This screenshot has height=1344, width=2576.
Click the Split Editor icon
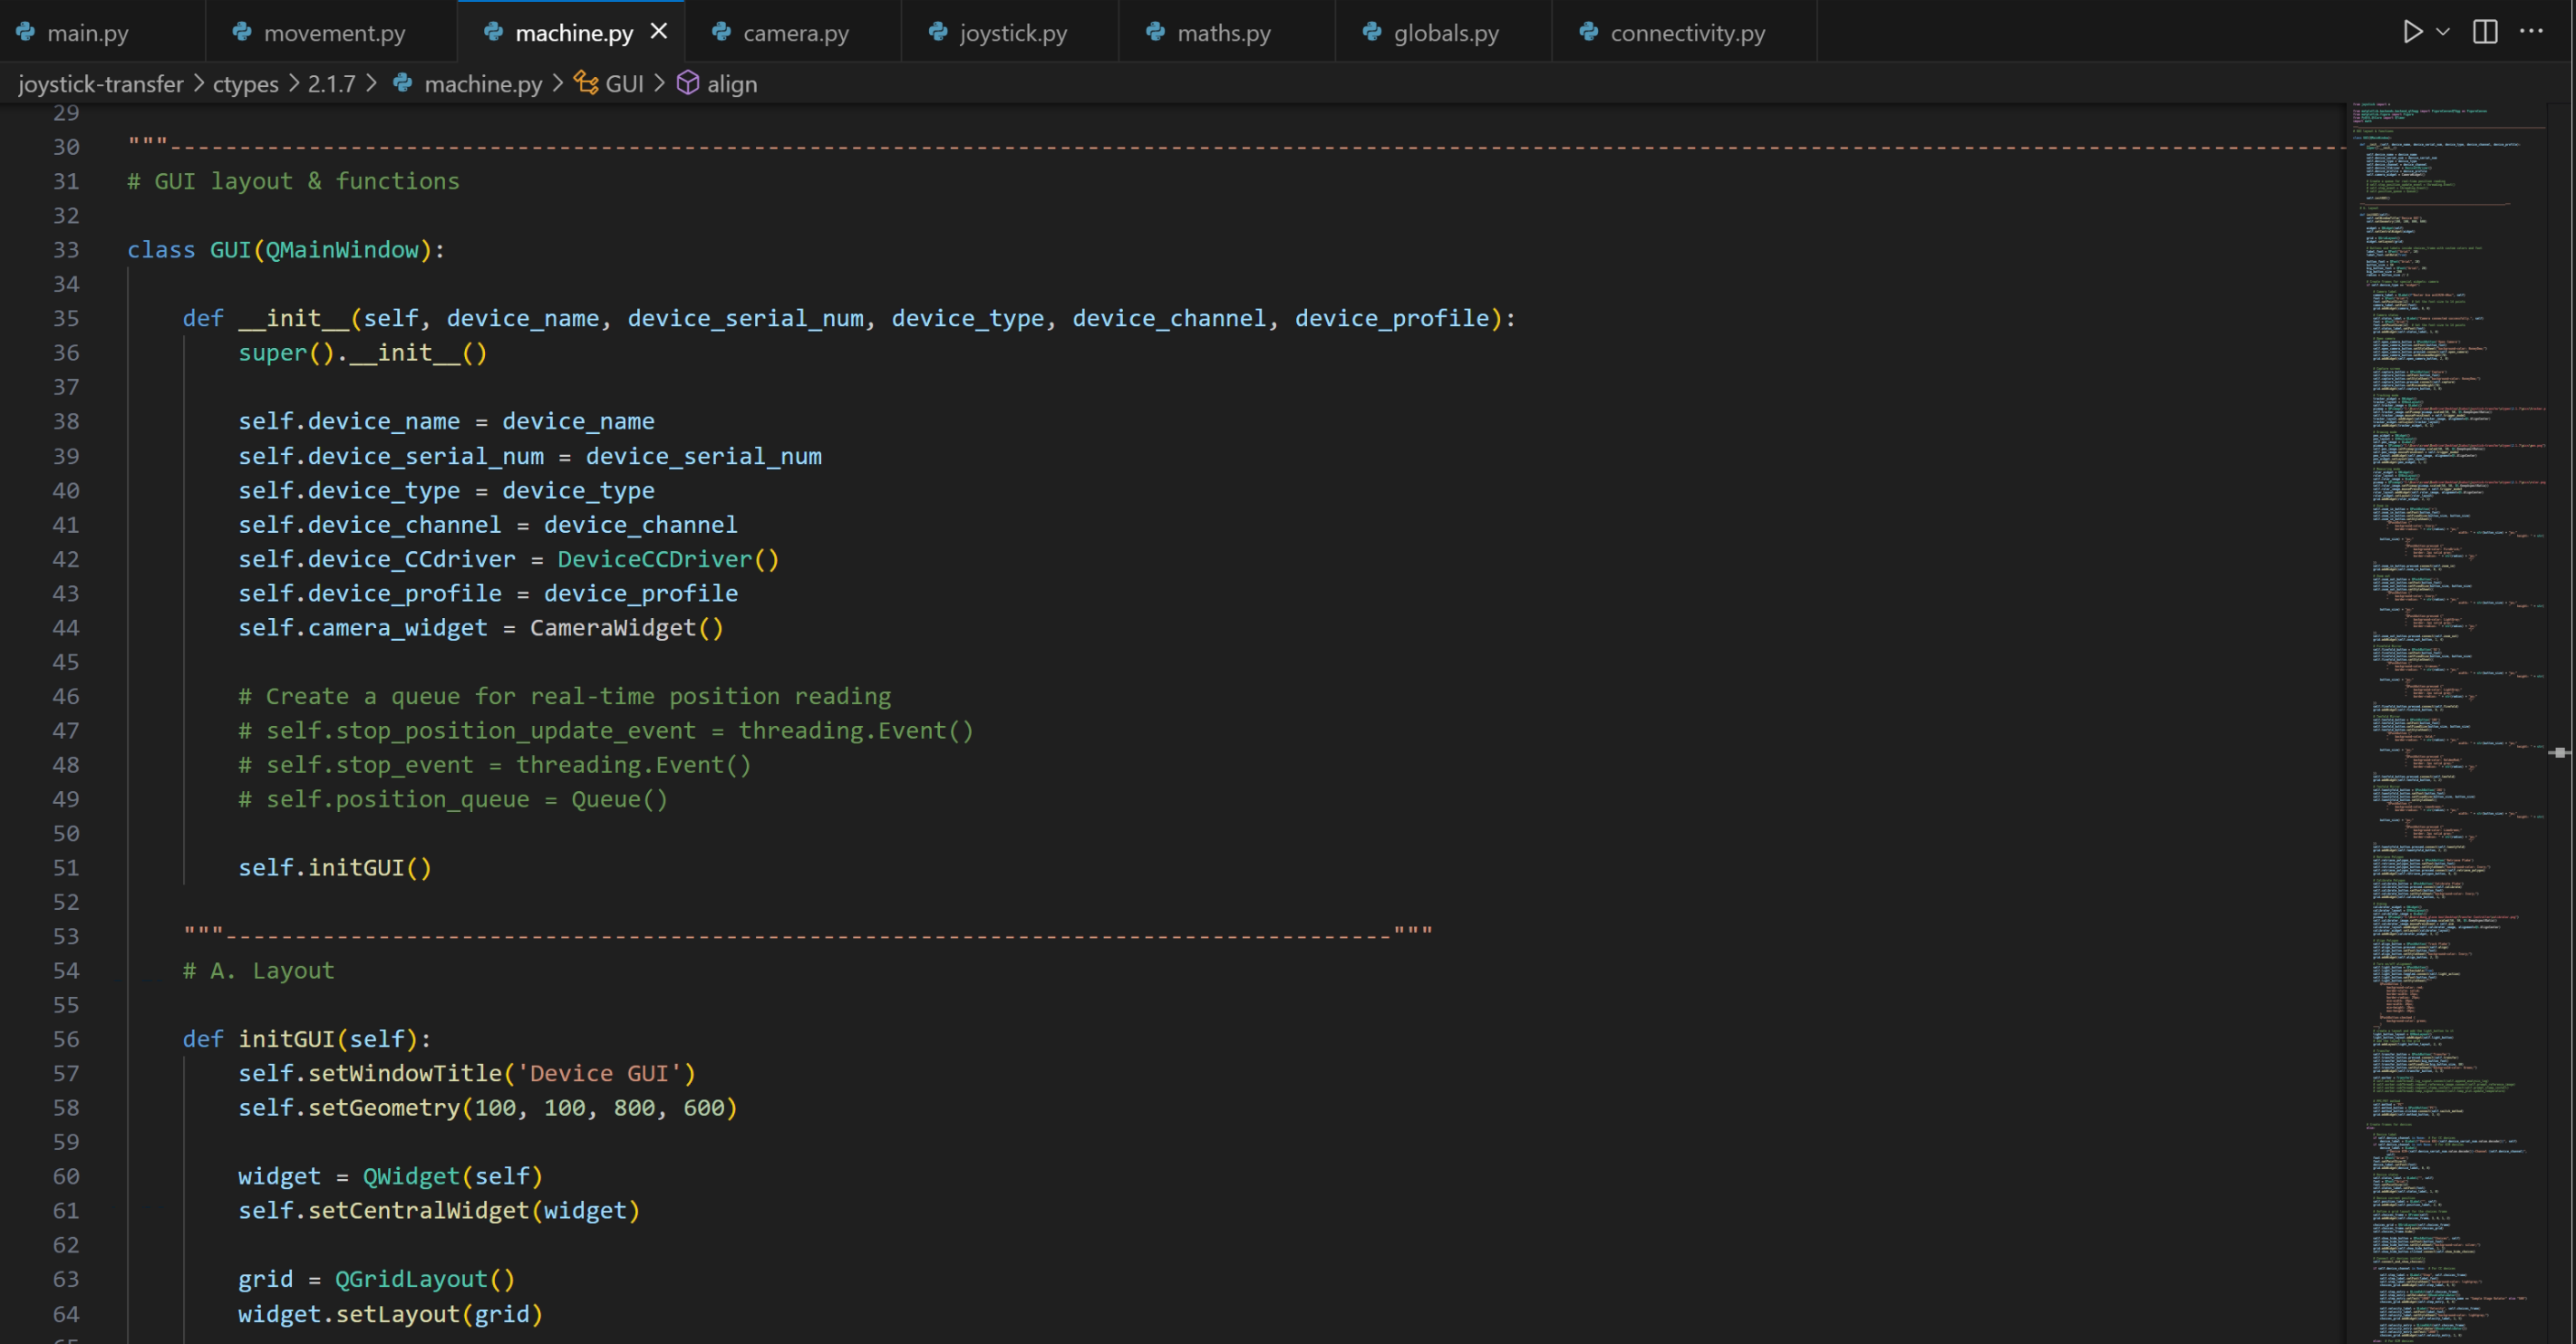2485,32
